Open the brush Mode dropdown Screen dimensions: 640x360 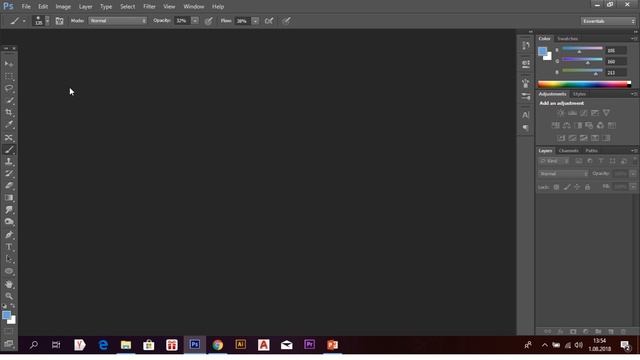click(118, 21)
